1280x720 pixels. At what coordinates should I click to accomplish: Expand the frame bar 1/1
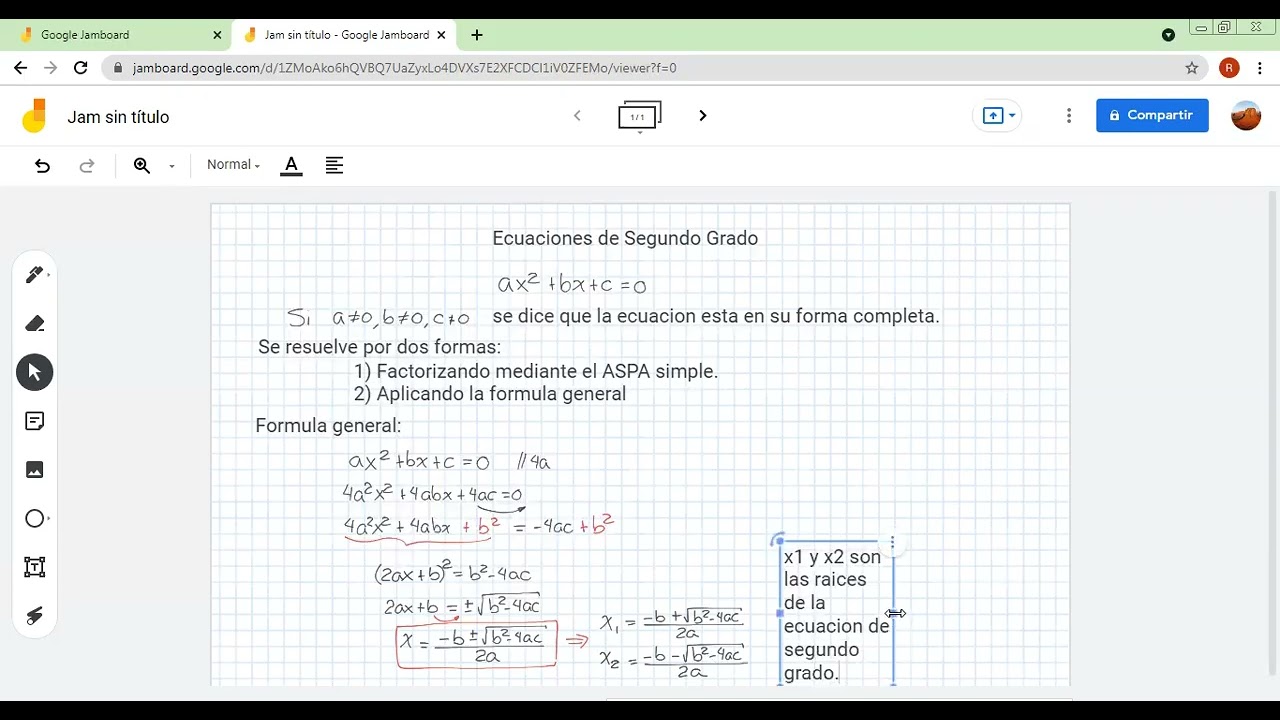[639, 118]
